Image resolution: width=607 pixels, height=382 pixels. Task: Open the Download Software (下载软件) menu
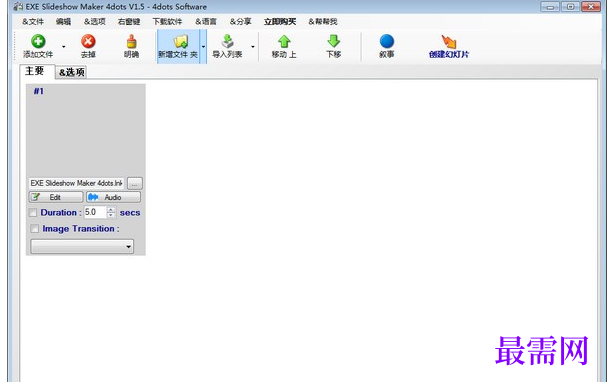click(167, 22)
